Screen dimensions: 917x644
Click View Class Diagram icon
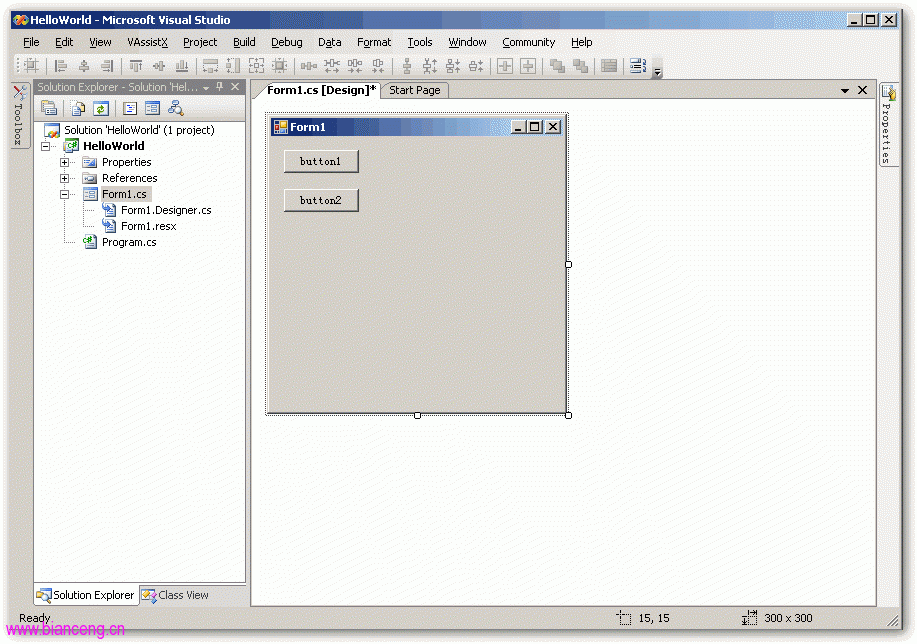(x=175, y=108)
